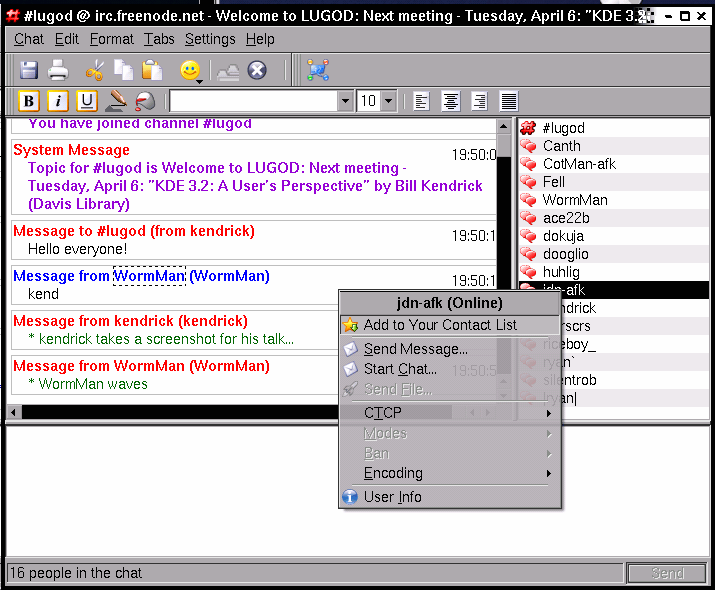Open the Settings menu
The height and width of the screenshot is (590, 715).
(210, 39)
